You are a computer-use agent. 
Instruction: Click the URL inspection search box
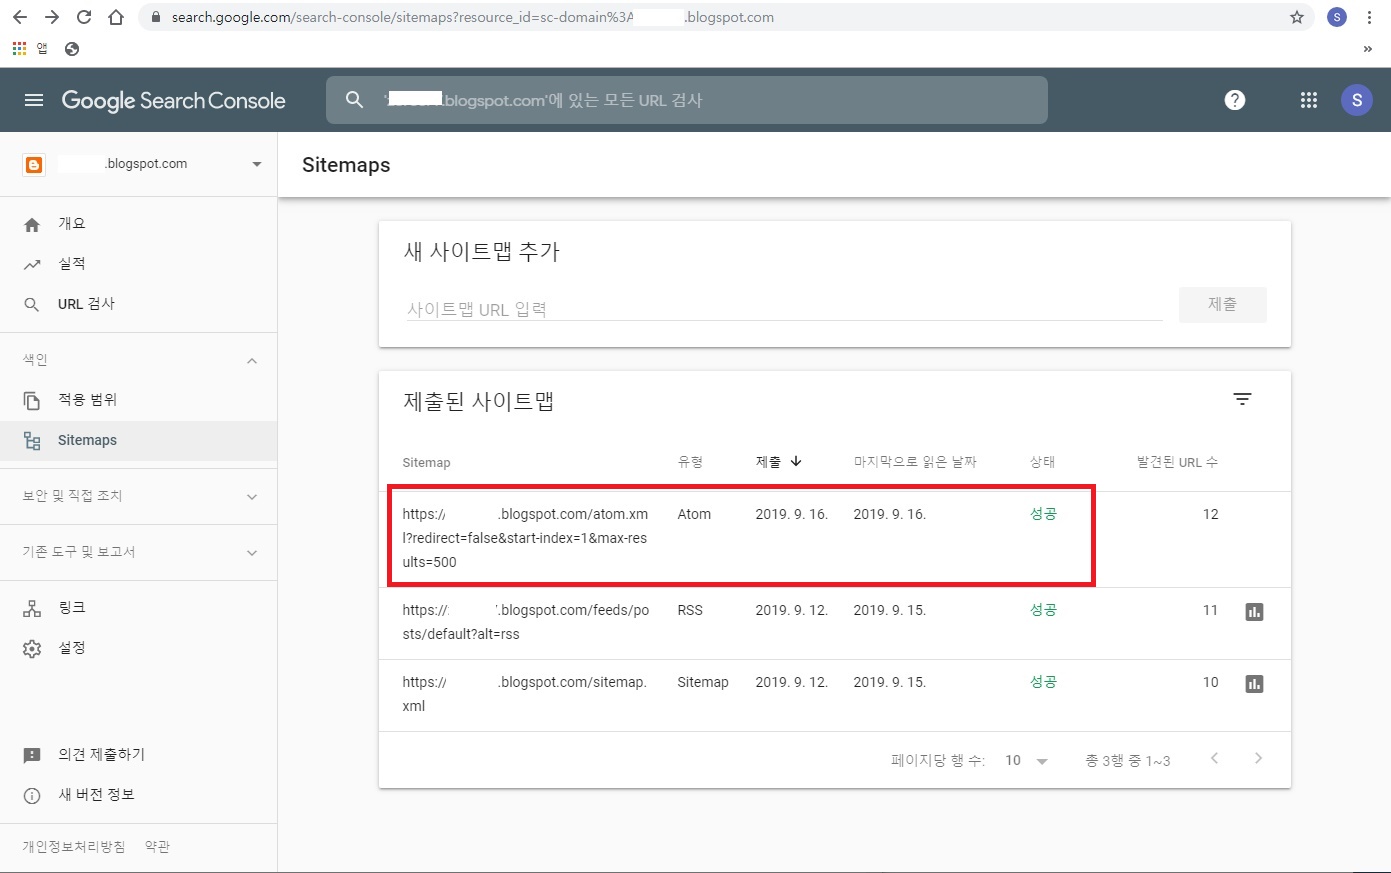pyautogui.click(x=687, y=100)
